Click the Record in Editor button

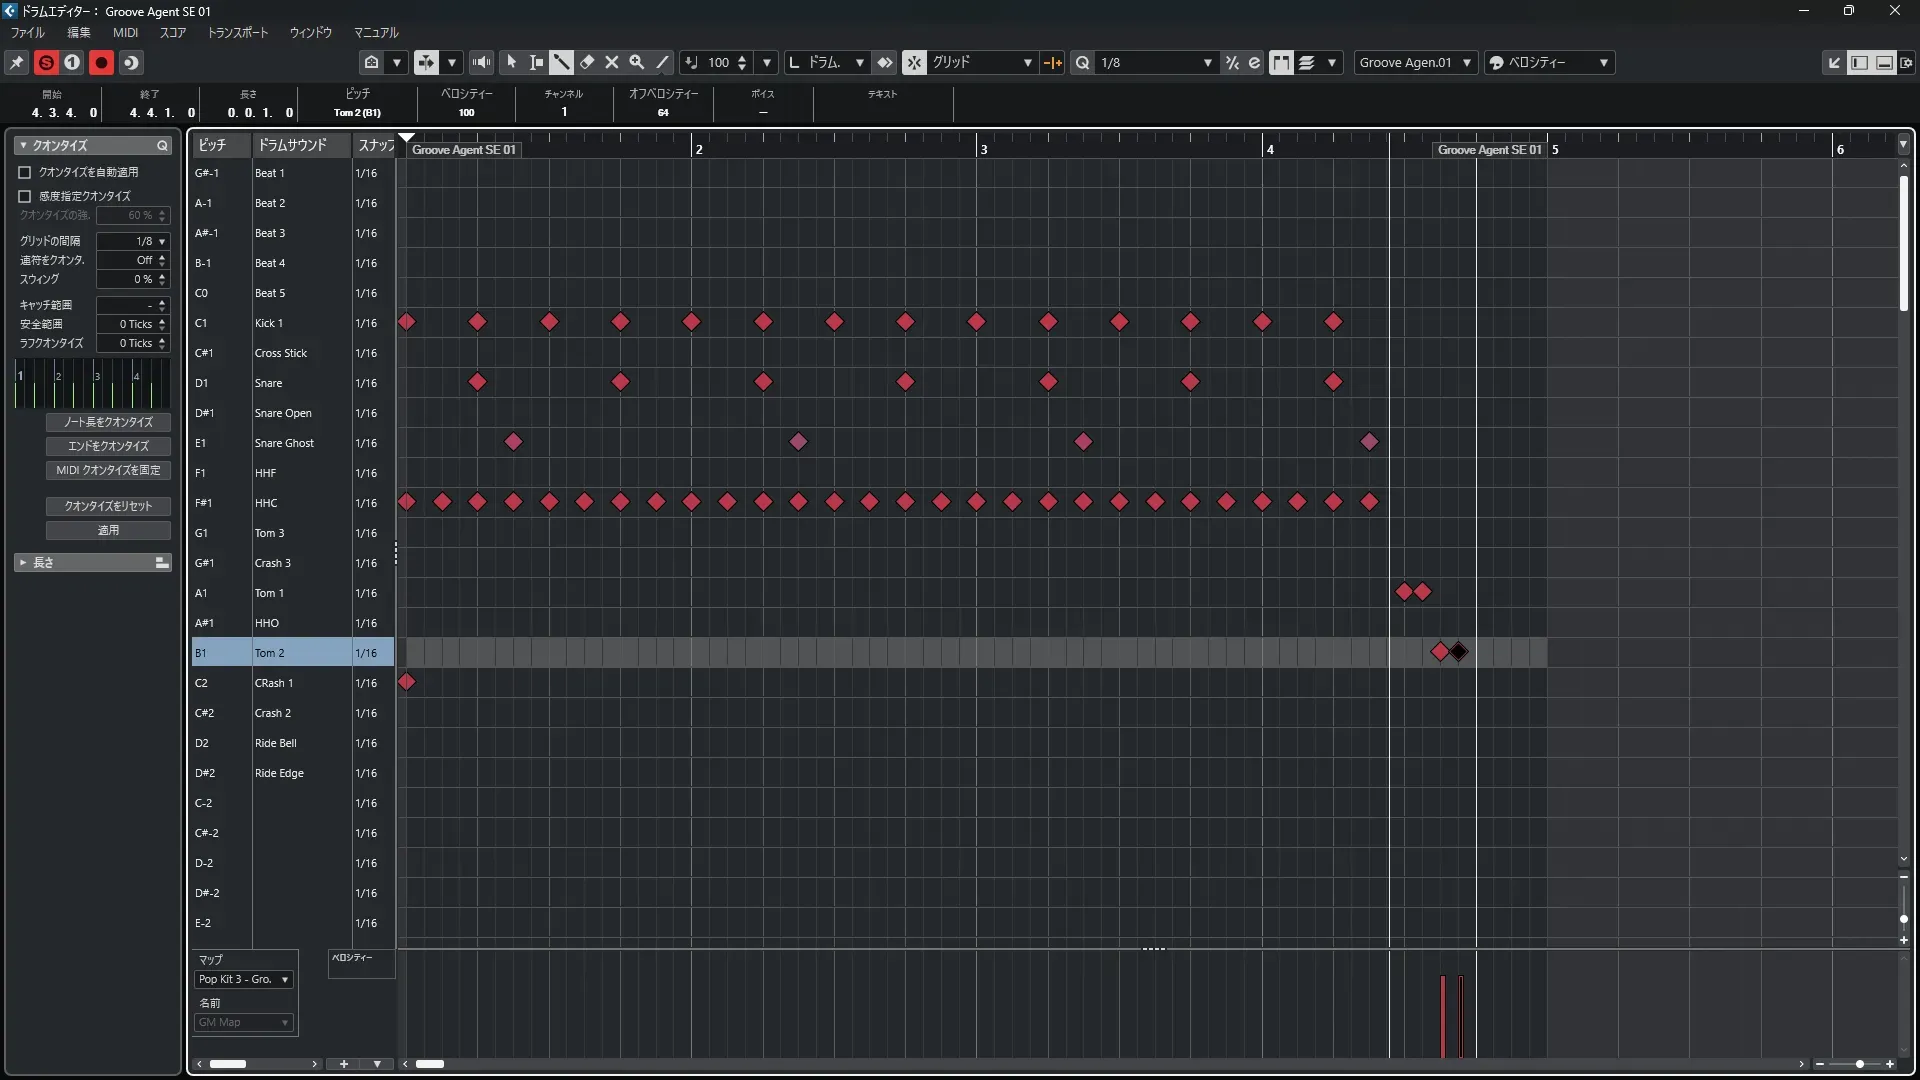pyautogui.click(x=101, y=62)
